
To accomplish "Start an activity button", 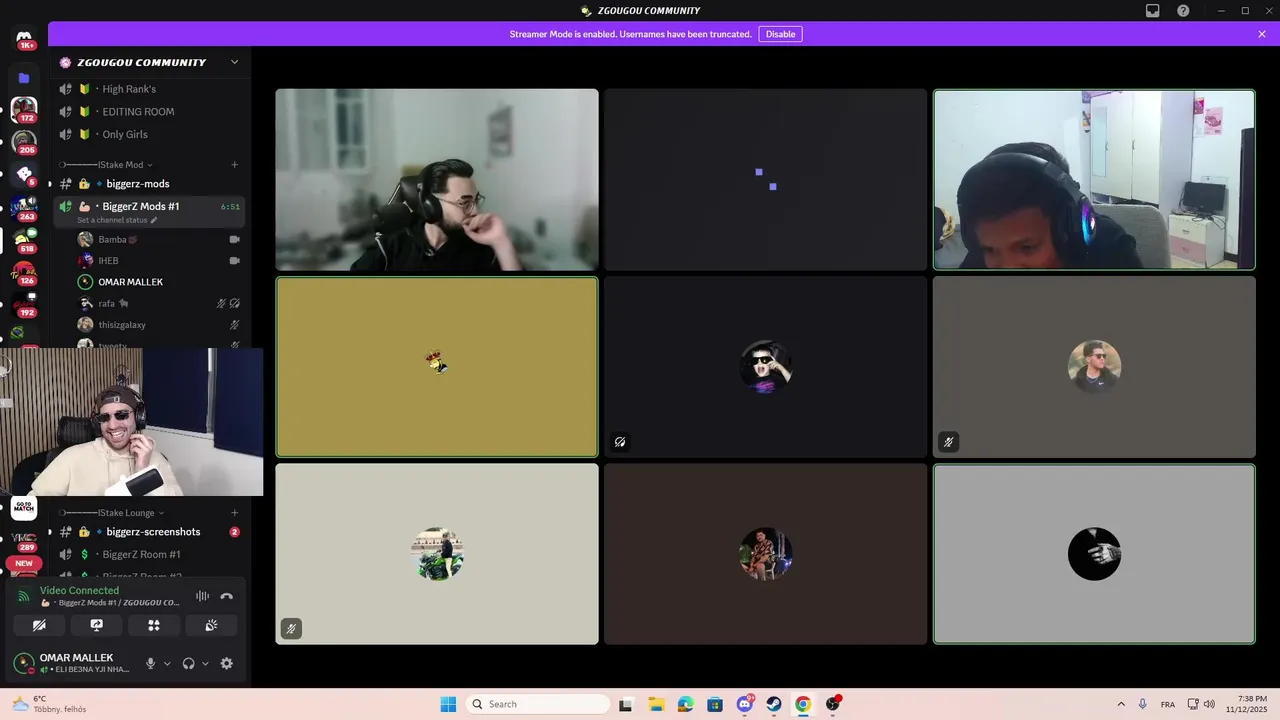I will point(154,625).
